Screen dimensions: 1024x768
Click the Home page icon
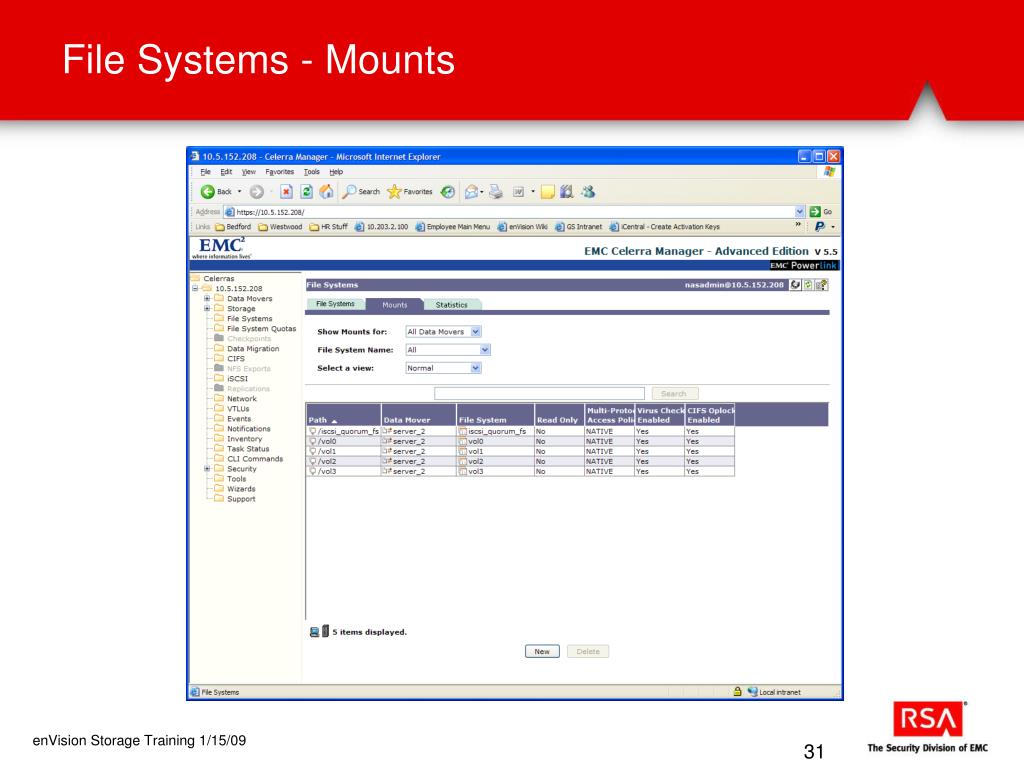pyautogui.click(x=327, y=191)
